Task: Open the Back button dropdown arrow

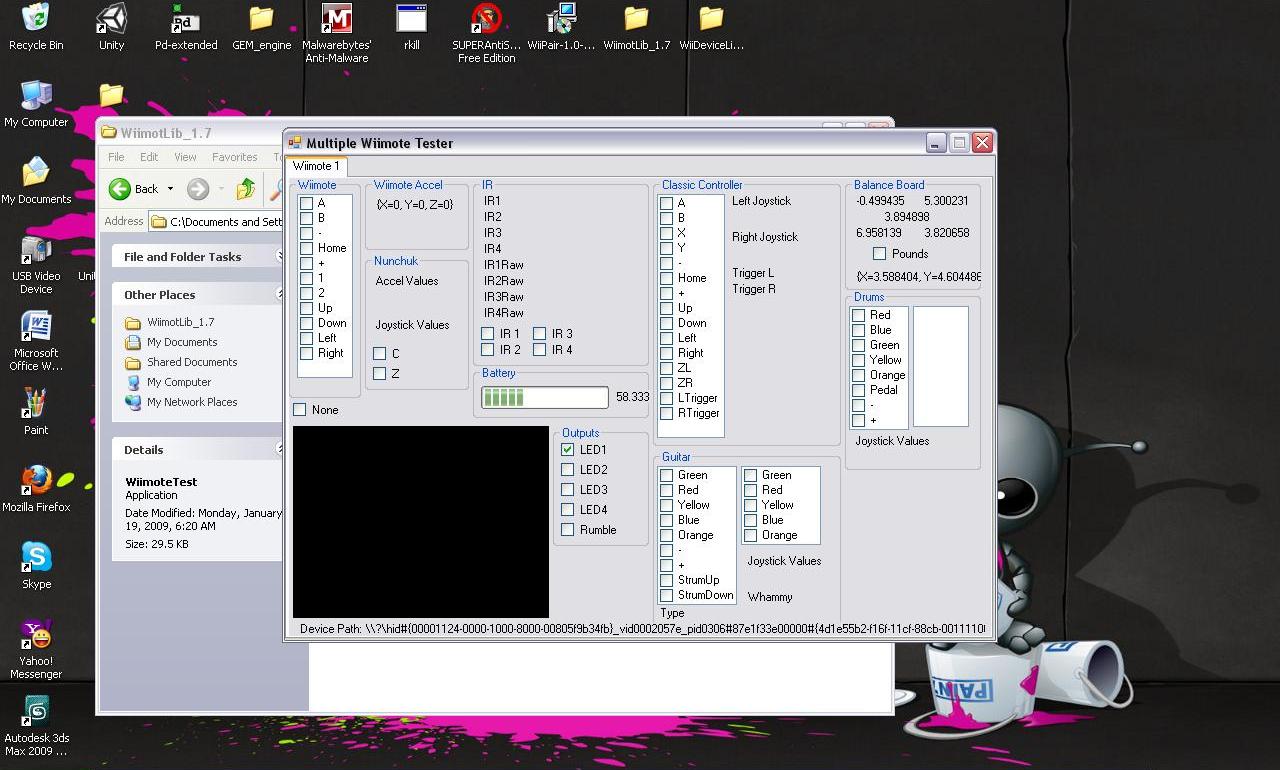Action: click(x=170, y=188)
